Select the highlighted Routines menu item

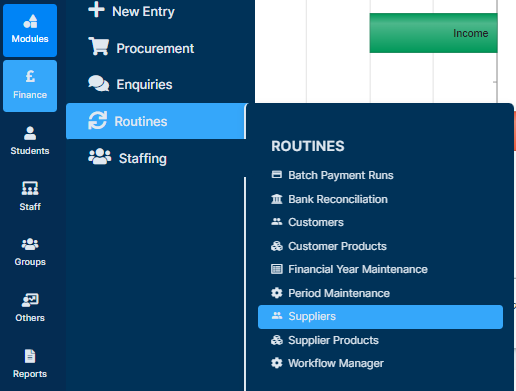click(x=156, y=121)
